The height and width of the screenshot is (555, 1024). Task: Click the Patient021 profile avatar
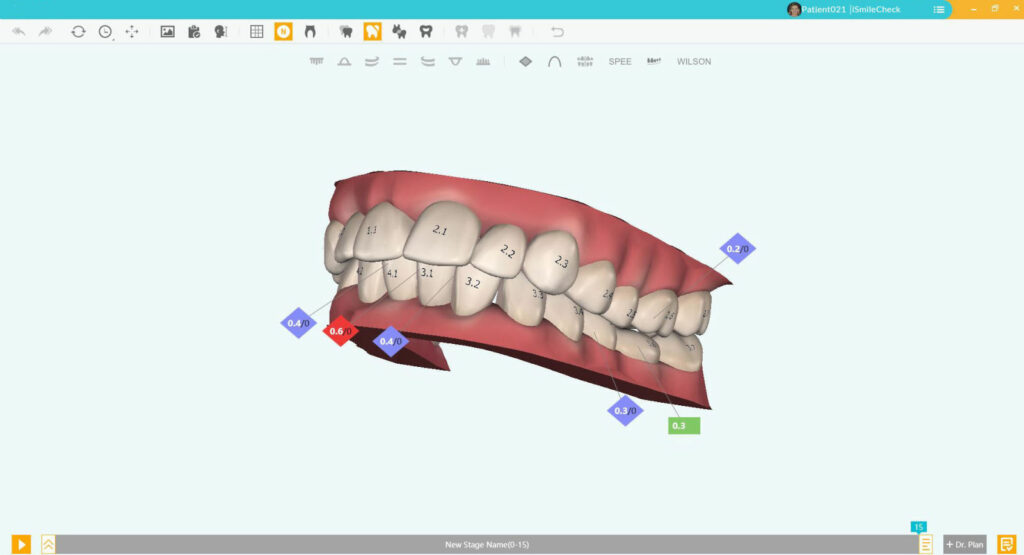tap(794, 9)
